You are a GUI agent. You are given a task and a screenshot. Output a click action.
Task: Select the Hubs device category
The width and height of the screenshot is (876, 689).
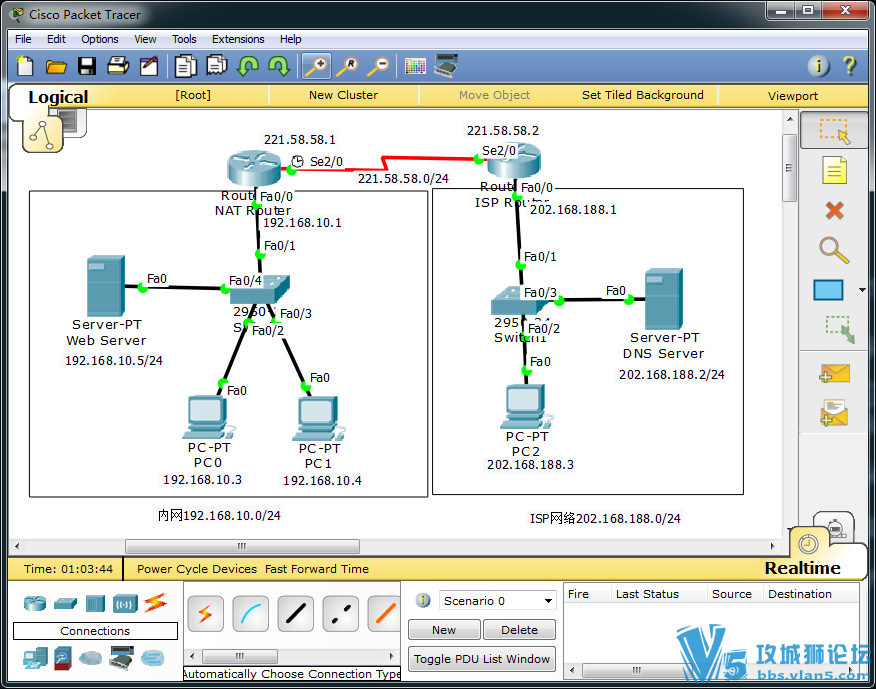point(96,604)
